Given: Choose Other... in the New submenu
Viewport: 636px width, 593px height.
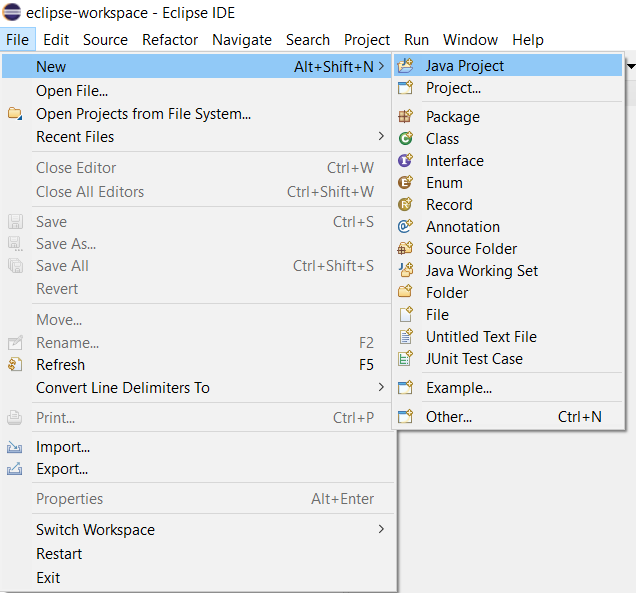Looking at the screenshot, I should coord(449,417).
